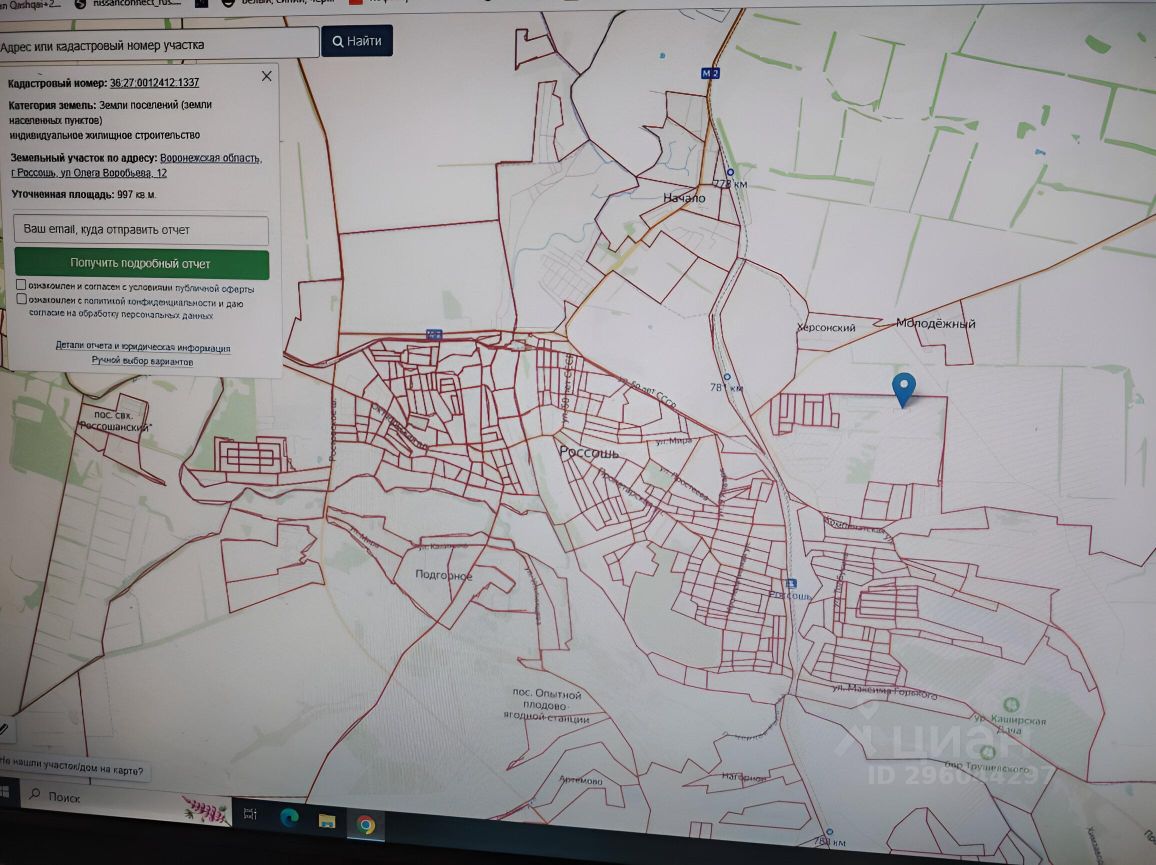
Task: Tick the public offer agreement checkbox
Action: pos(21,285)
